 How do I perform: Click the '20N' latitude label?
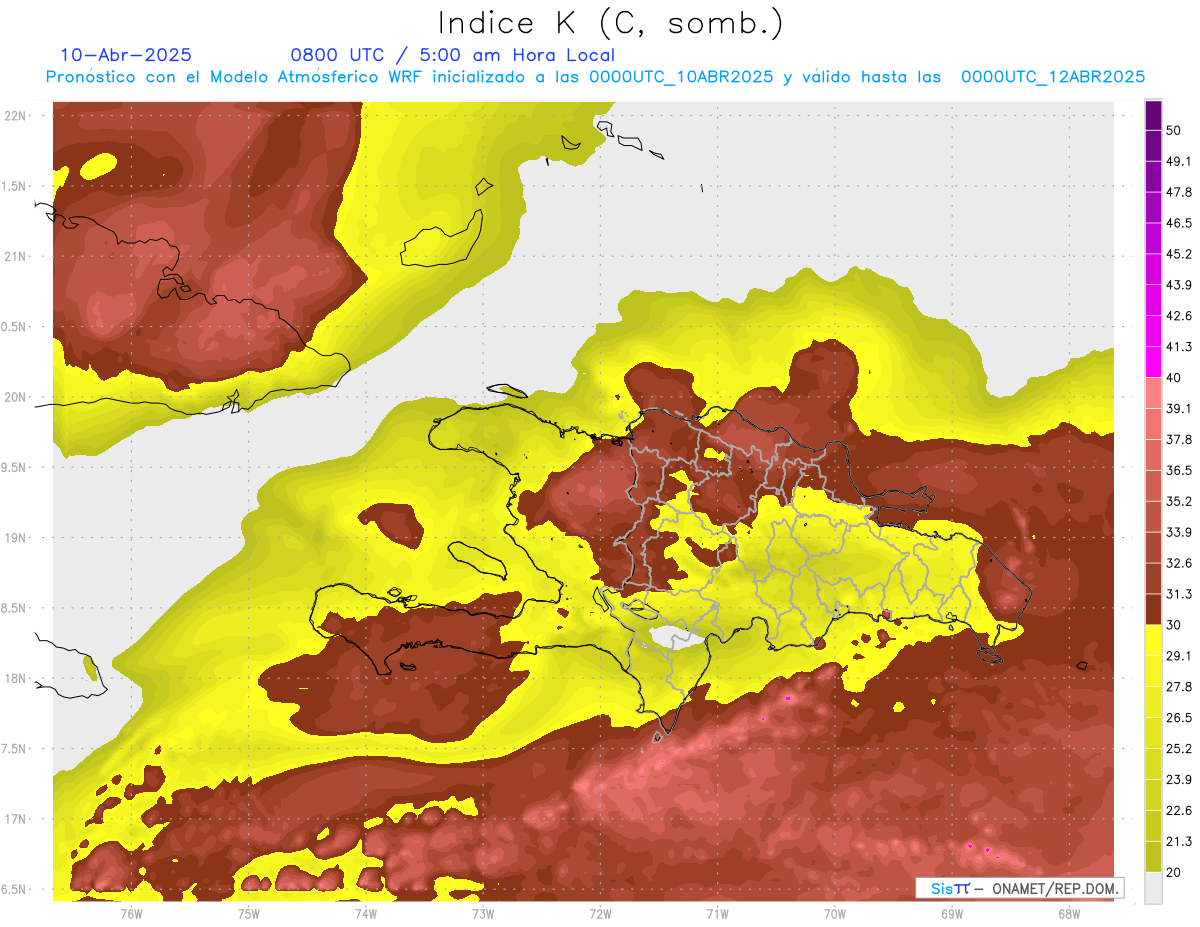click(x=16, y=397)
